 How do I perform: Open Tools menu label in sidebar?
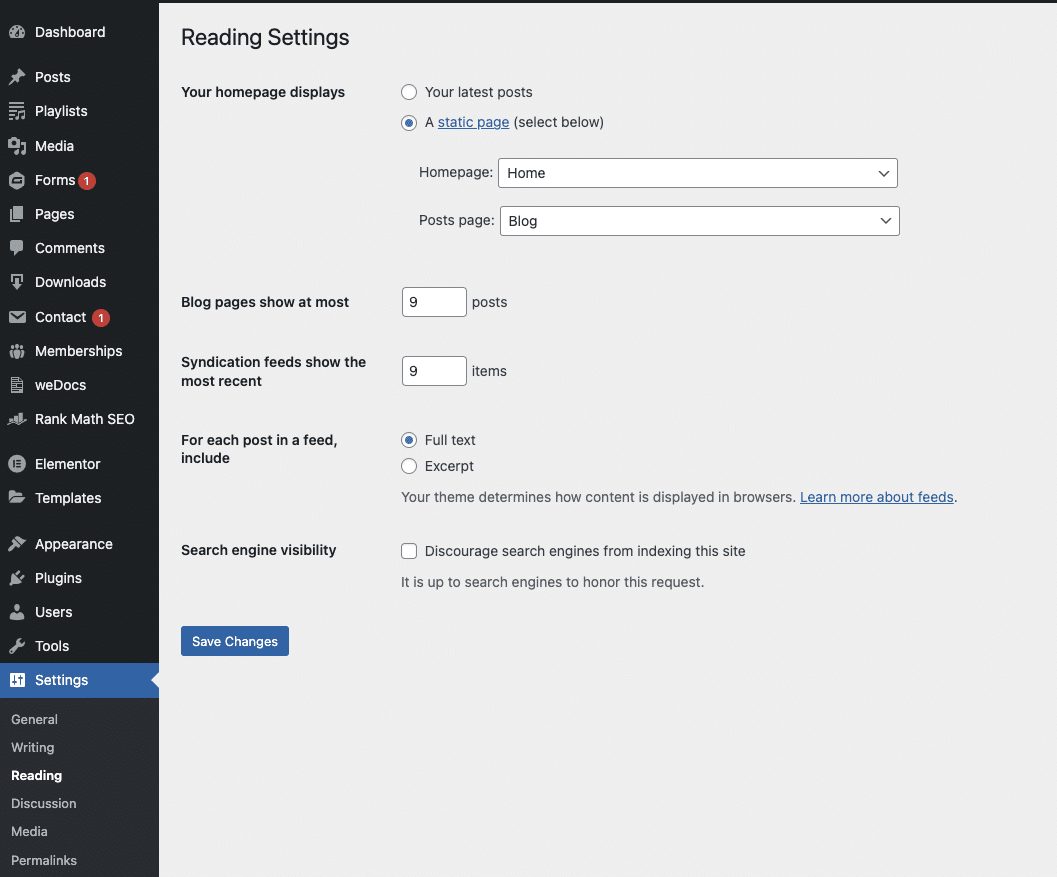point(52,646)
